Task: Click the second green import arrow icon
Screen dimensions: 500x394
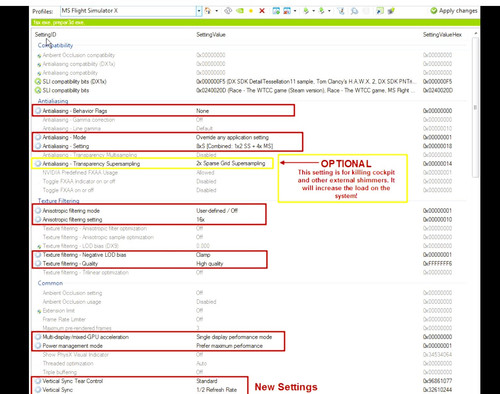Action: click(x=321, y=11)
